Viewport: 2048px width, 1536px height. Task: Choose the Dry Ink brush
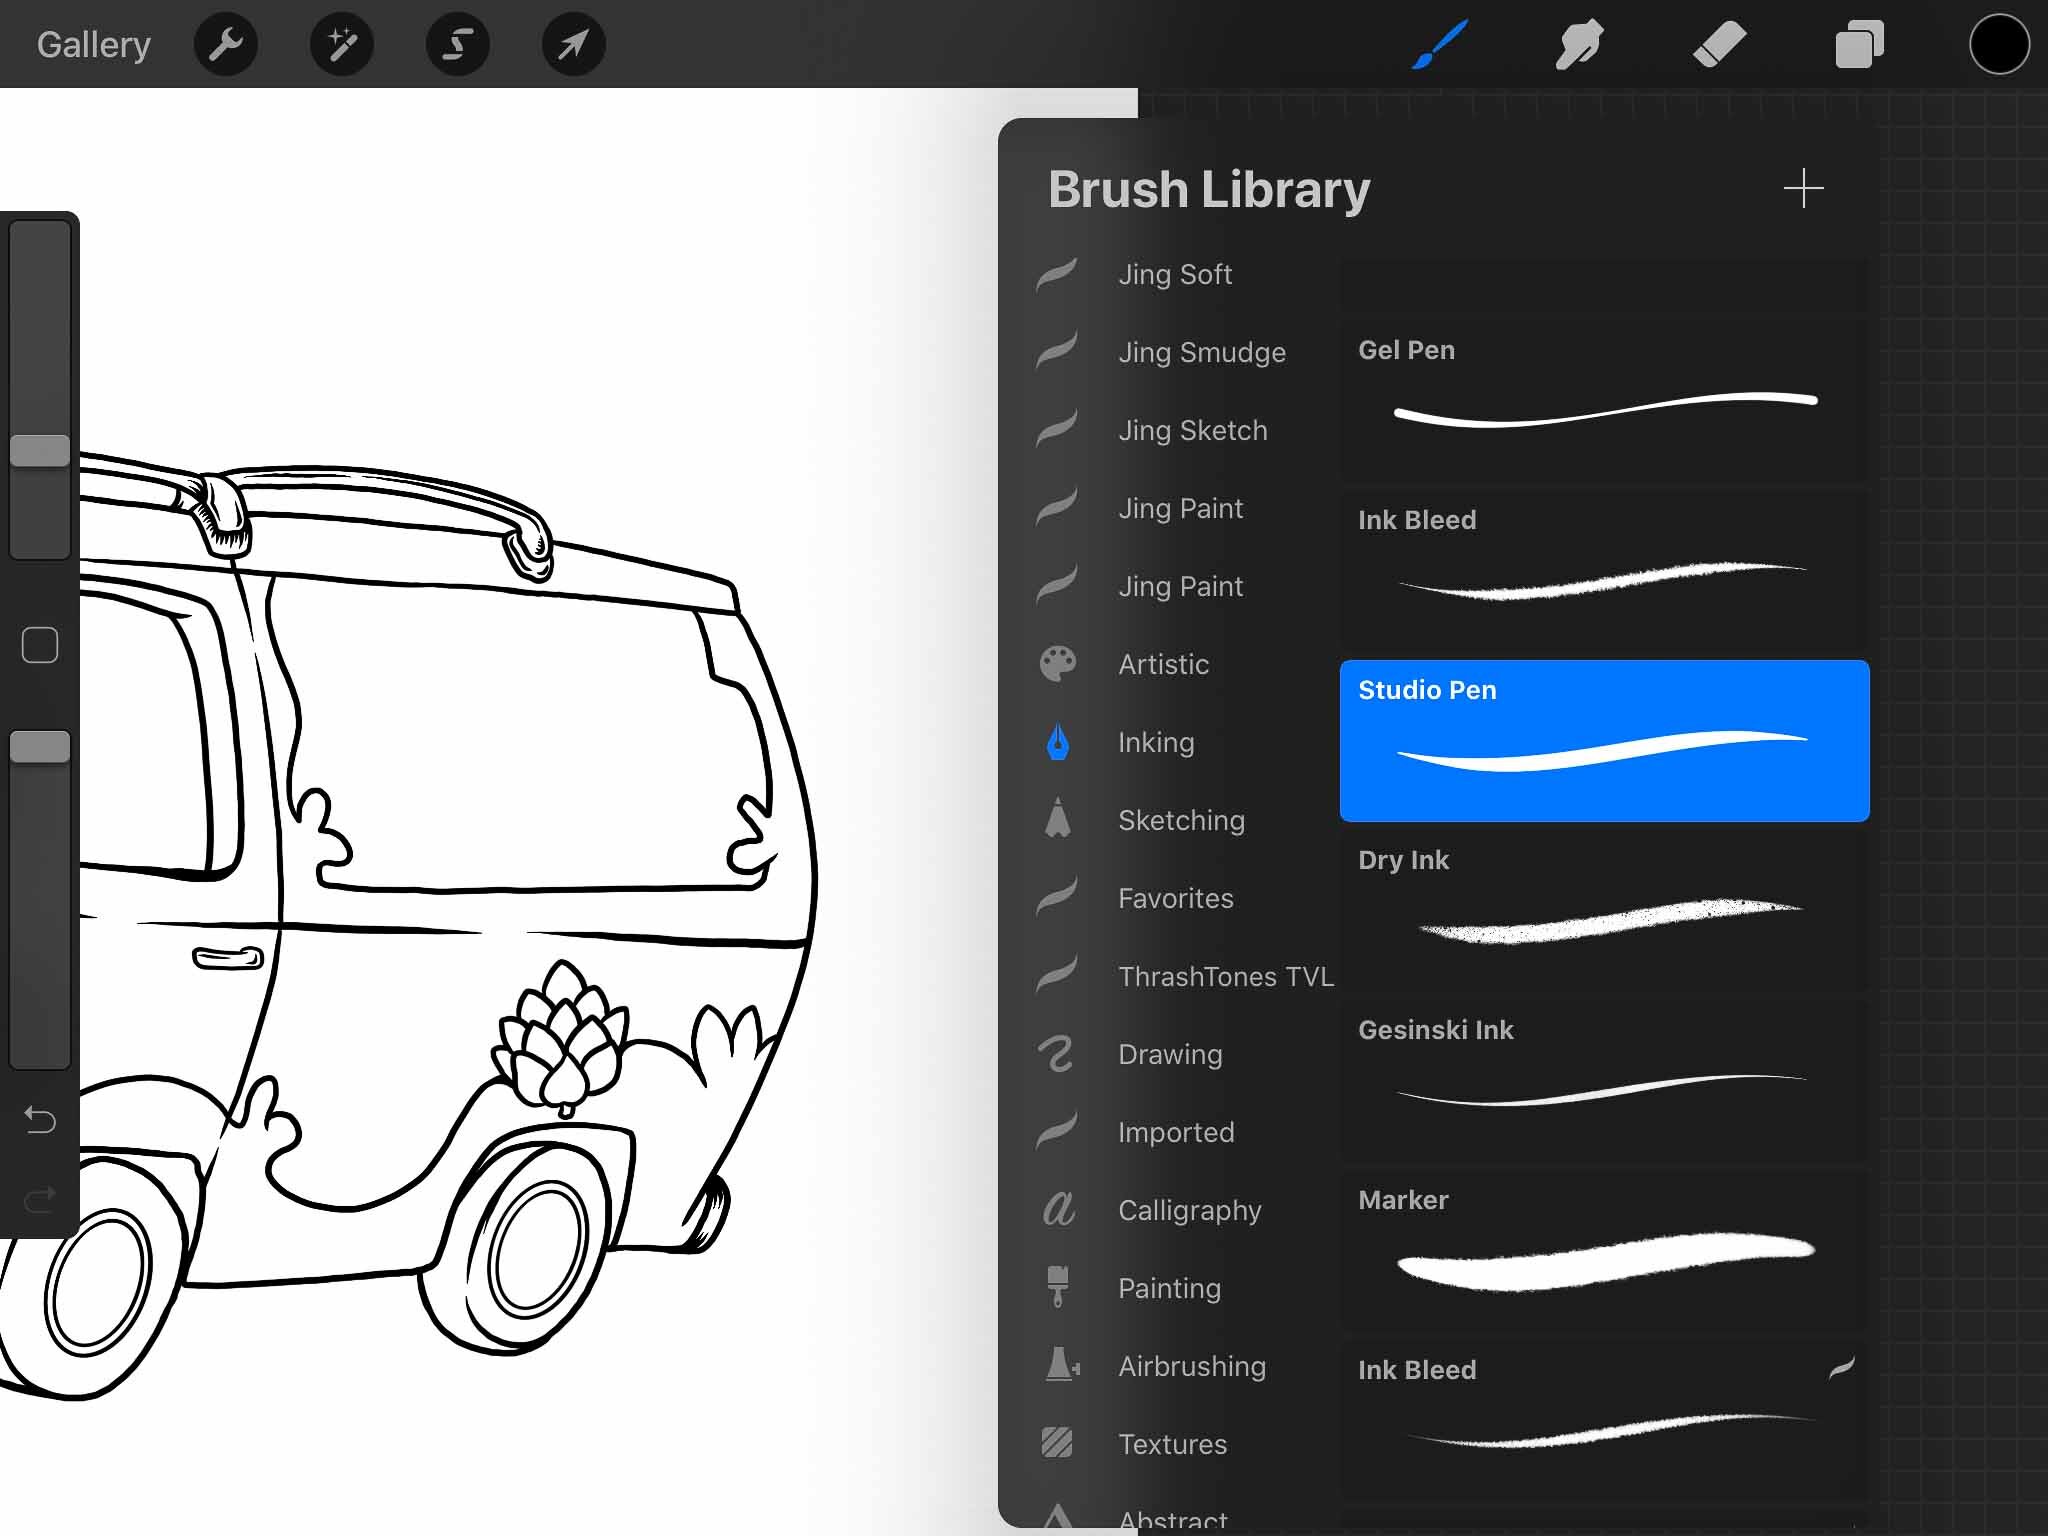(x=1604, y=911)
